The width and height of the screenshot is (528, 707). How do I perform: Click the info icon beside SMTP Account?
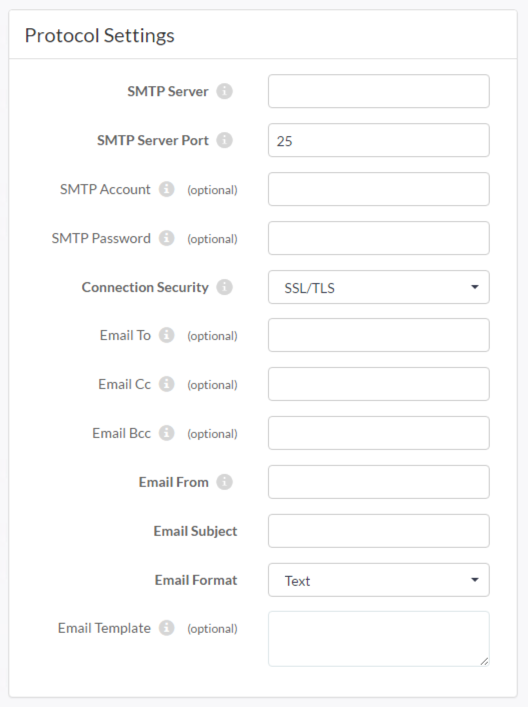tap(166, 189)
